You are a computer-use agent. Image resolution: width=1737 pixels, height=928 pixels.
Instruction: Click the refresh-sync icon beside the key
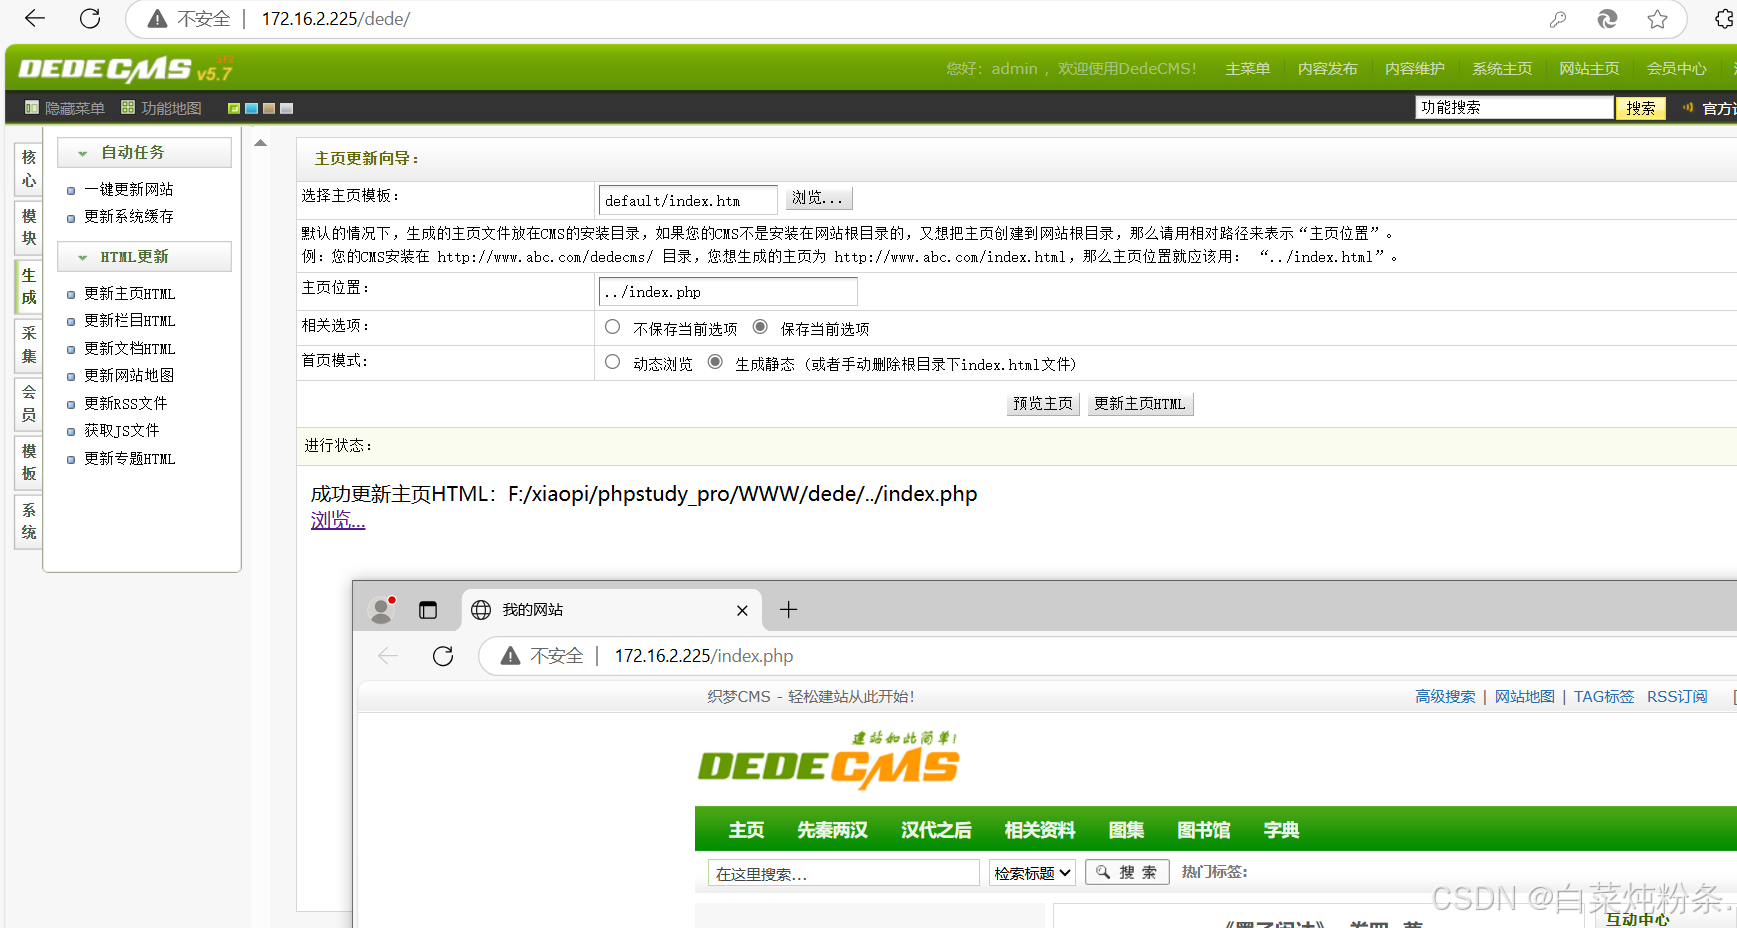[x=1607, y=19]
